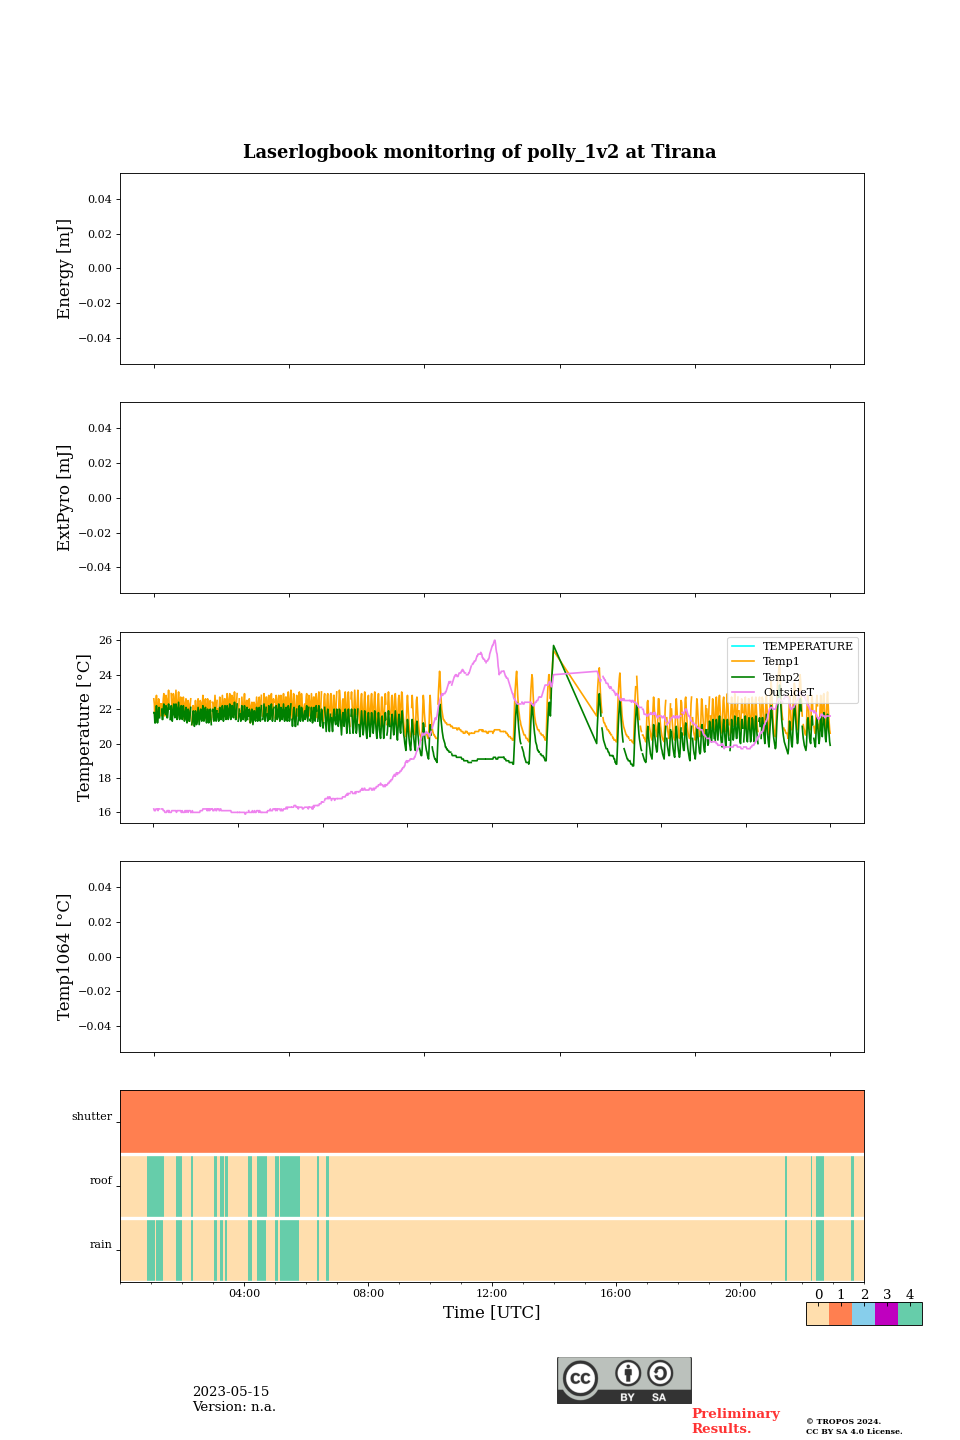Click the orange shutter status band
960x1440 pixels.
coord(492,1122)
